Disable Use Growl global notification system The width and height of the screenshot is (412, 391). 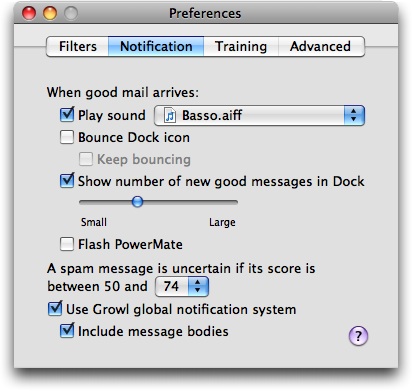click(55, 309)
